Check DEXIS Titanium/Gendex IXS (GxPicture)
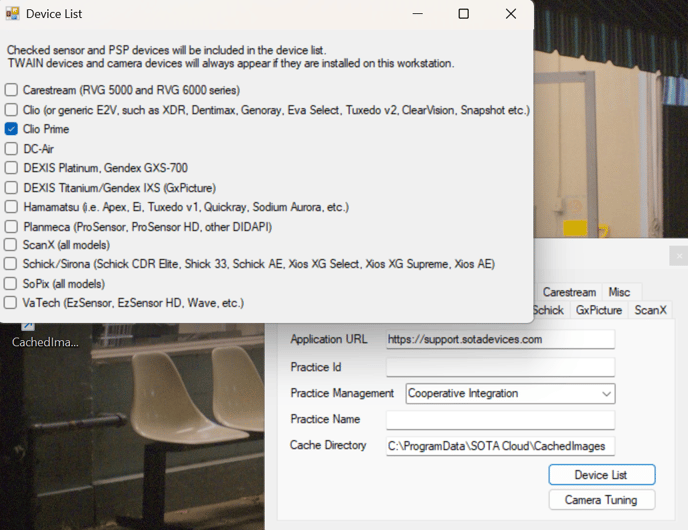The width and height of the screenshot is (688, 530). (x=11, y=188)
